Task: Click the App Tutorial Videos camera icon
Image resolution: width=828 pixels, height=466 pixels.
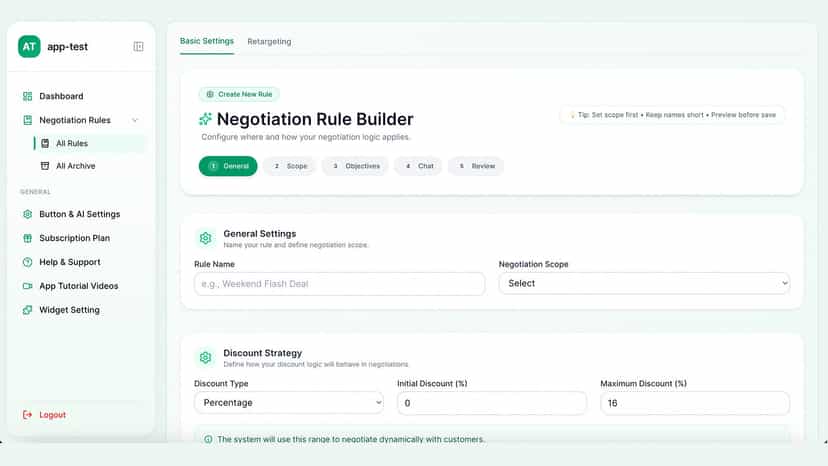Action: pyautogui.click(x=27, y=286)
